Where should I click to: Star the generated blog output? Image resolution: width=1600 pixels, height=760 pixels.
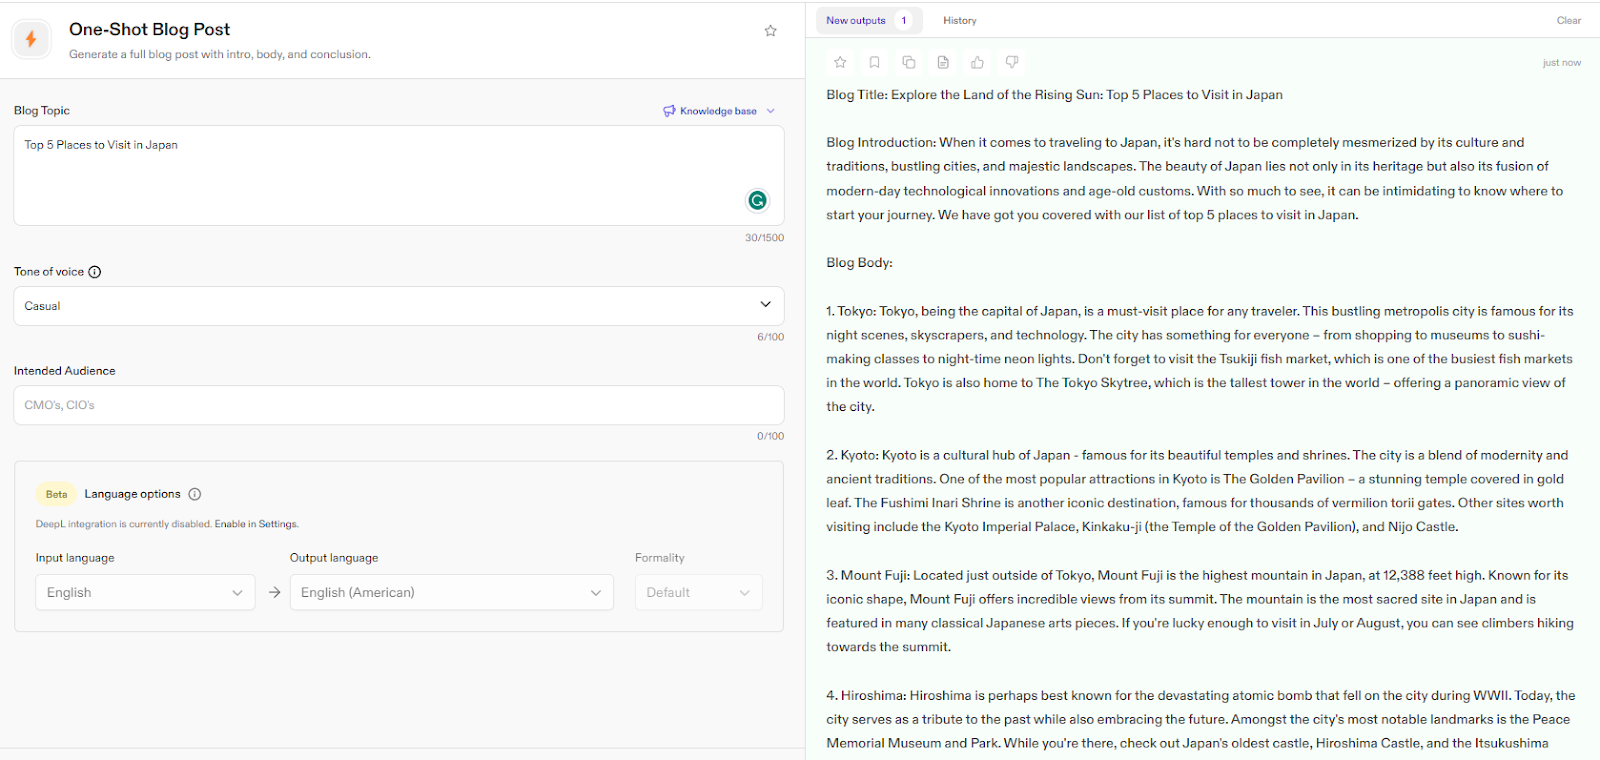(840, 62)
